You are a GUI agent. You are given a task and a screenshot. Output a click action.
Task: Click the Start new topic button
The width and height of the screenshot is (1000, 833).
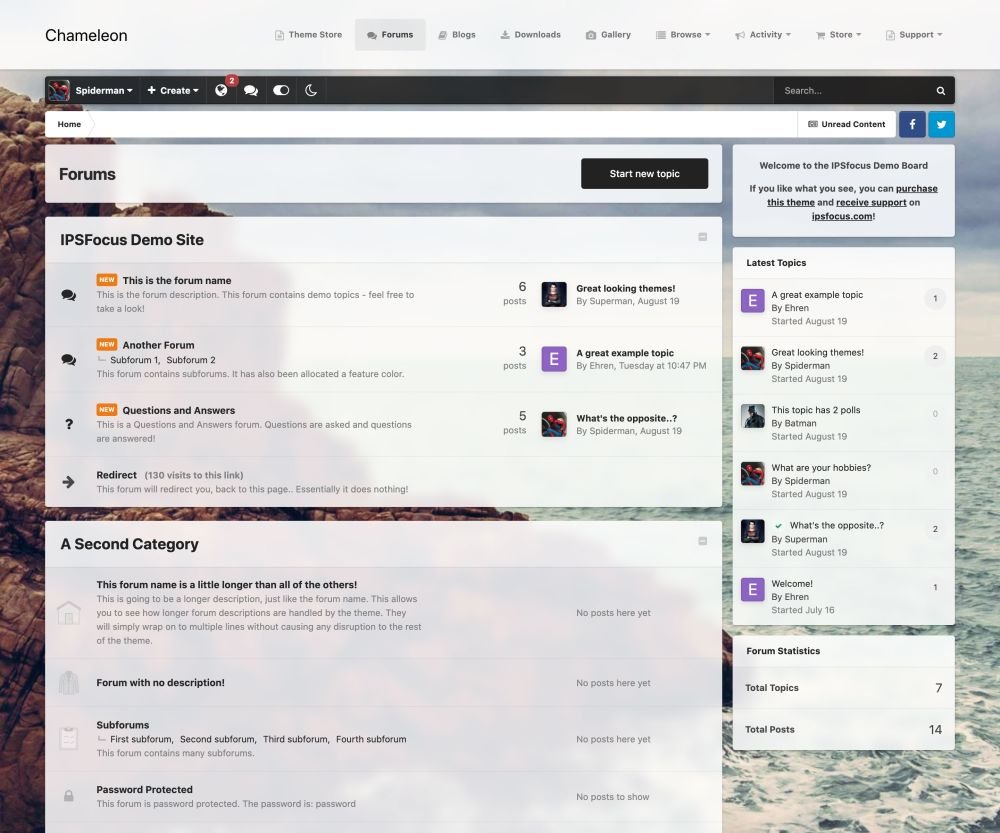tap(644, 174)
